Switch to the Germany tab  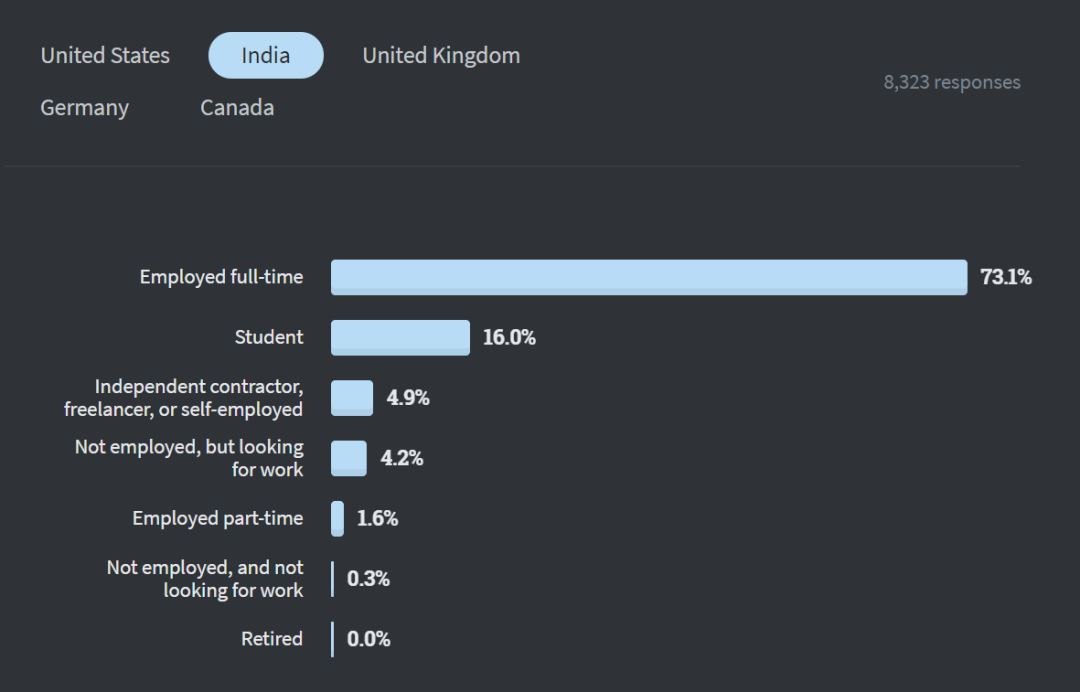pyautogui.click(x=85, y=108)
